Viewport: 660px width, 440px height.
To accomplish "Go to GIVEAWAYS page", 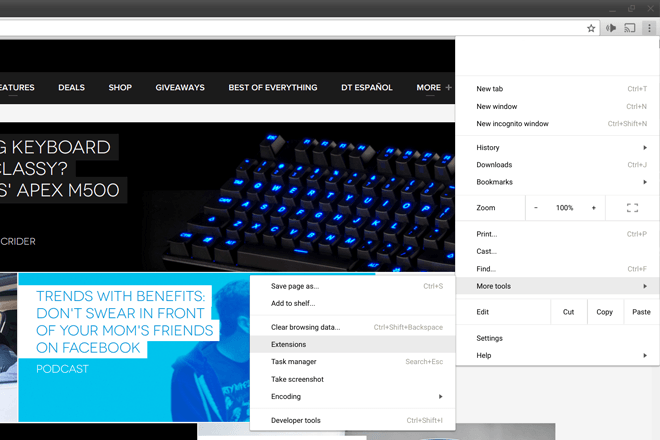I will tap(180, 88).
